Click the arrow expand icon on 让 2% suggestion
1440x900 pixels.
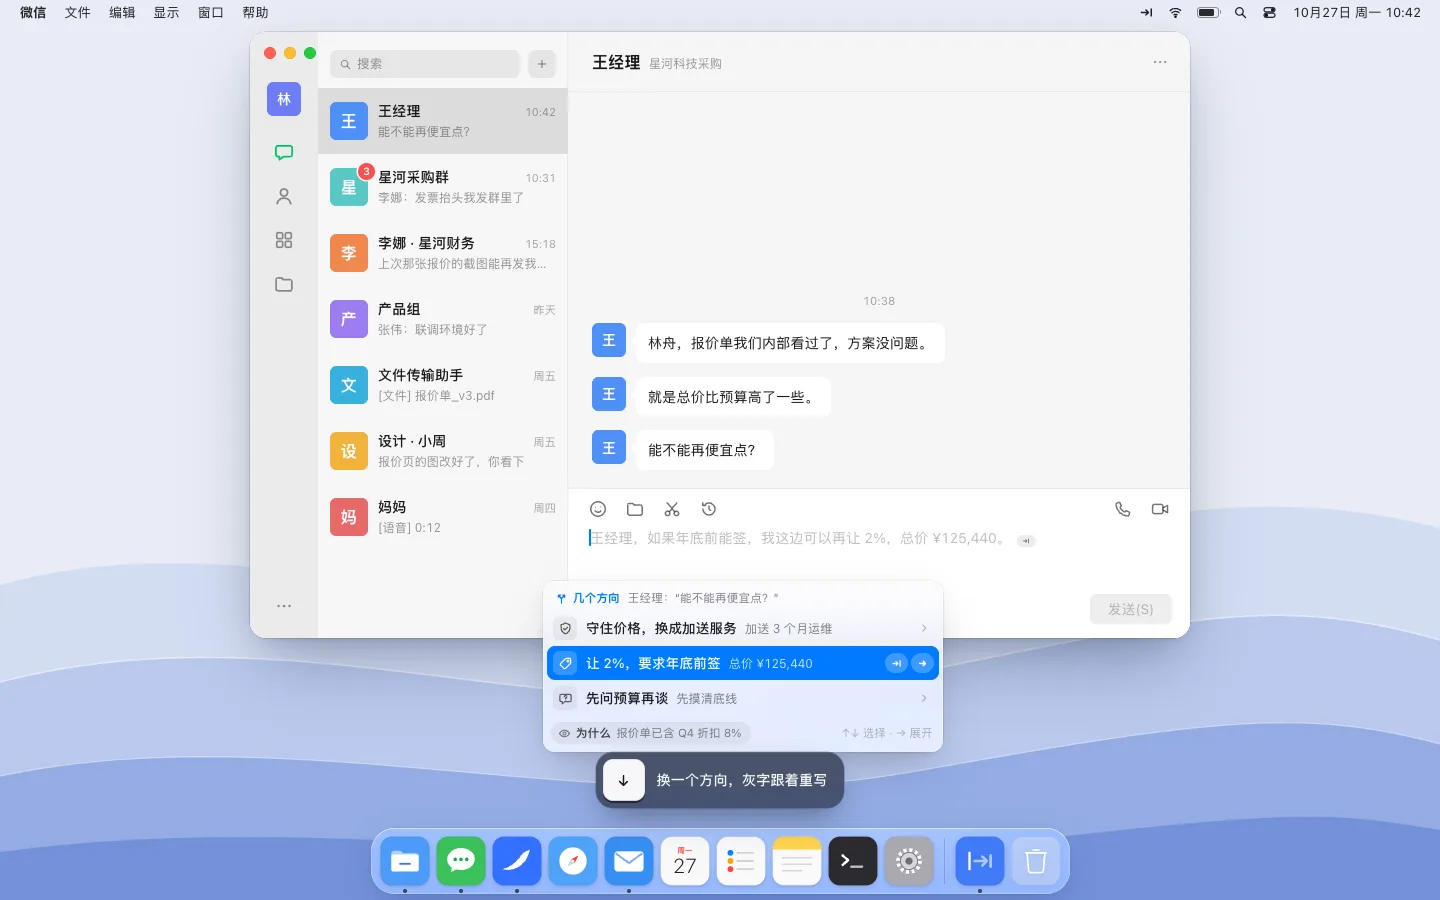tap(922, 663)
